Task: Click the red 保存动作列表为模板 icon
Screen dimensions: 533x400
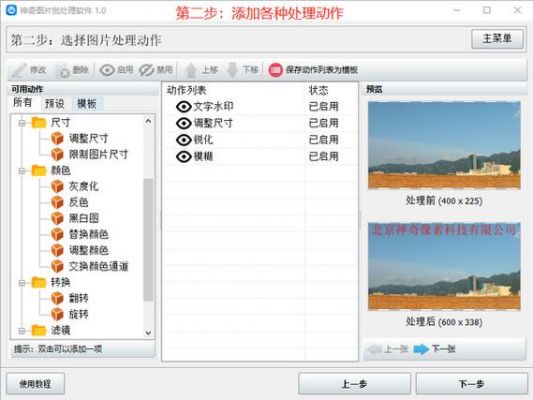Action: point(275,70)
